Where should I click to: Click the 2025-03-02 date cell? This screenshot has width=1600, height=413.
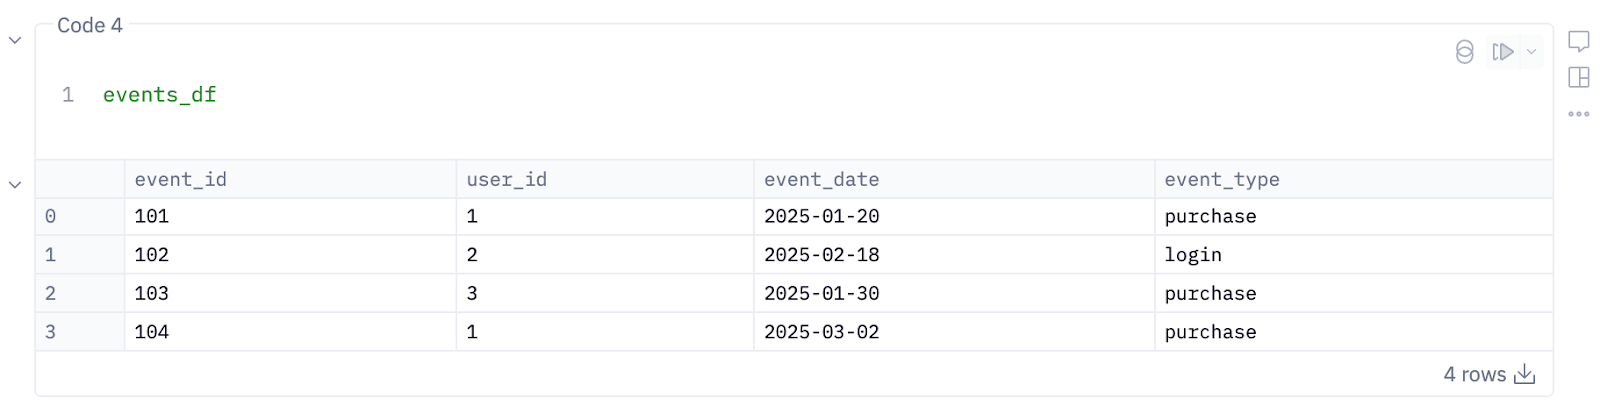(821, 332)
